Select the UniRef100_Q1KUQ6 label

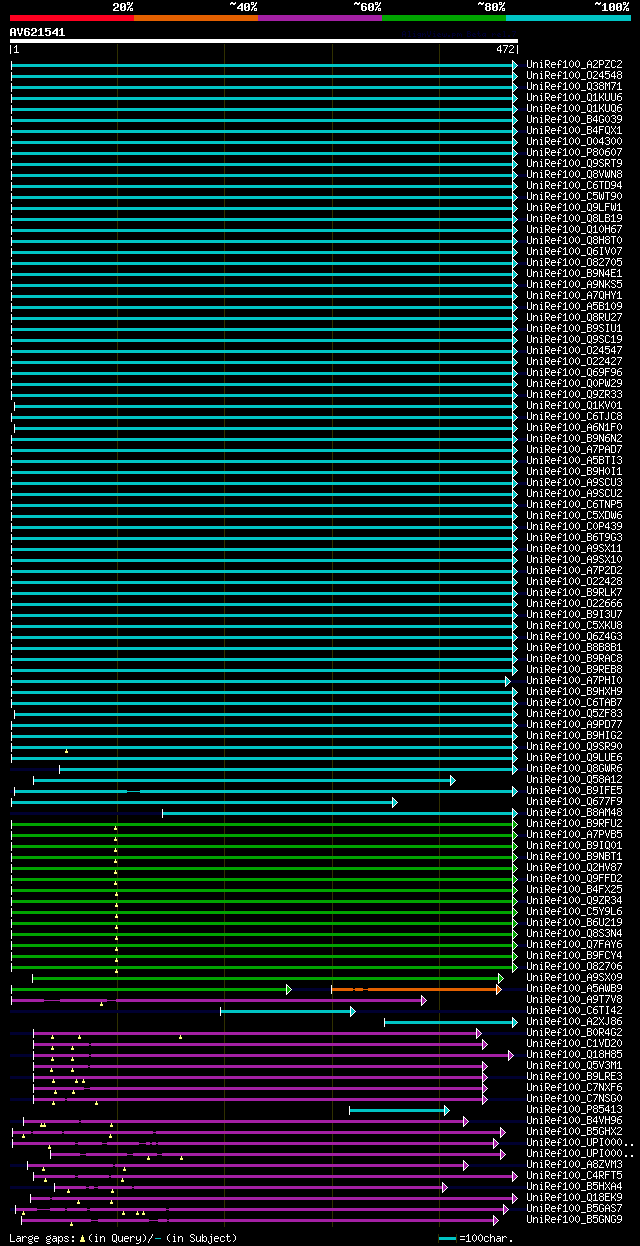coord(574,109)
